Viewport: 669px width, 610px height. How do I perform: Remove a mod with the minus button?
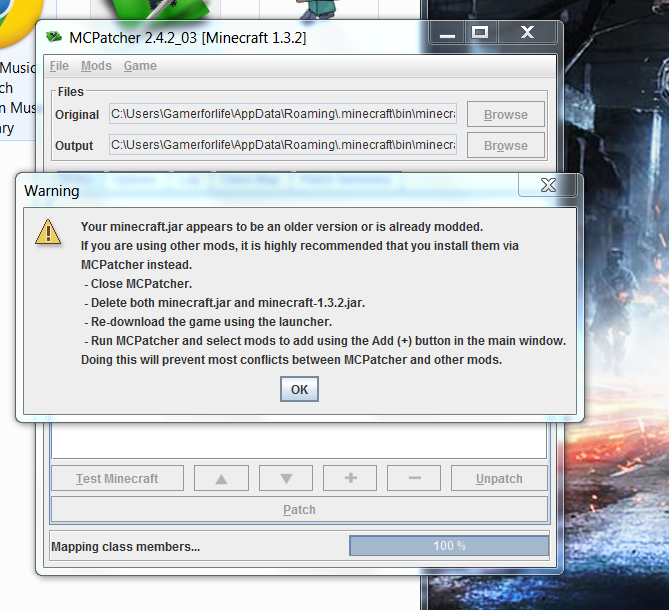point(414,478)
